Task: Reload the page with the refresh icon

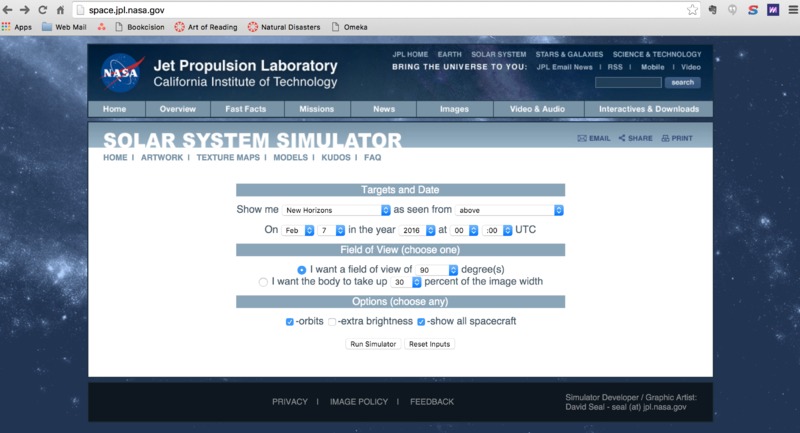Action: [x=42, y=10]
